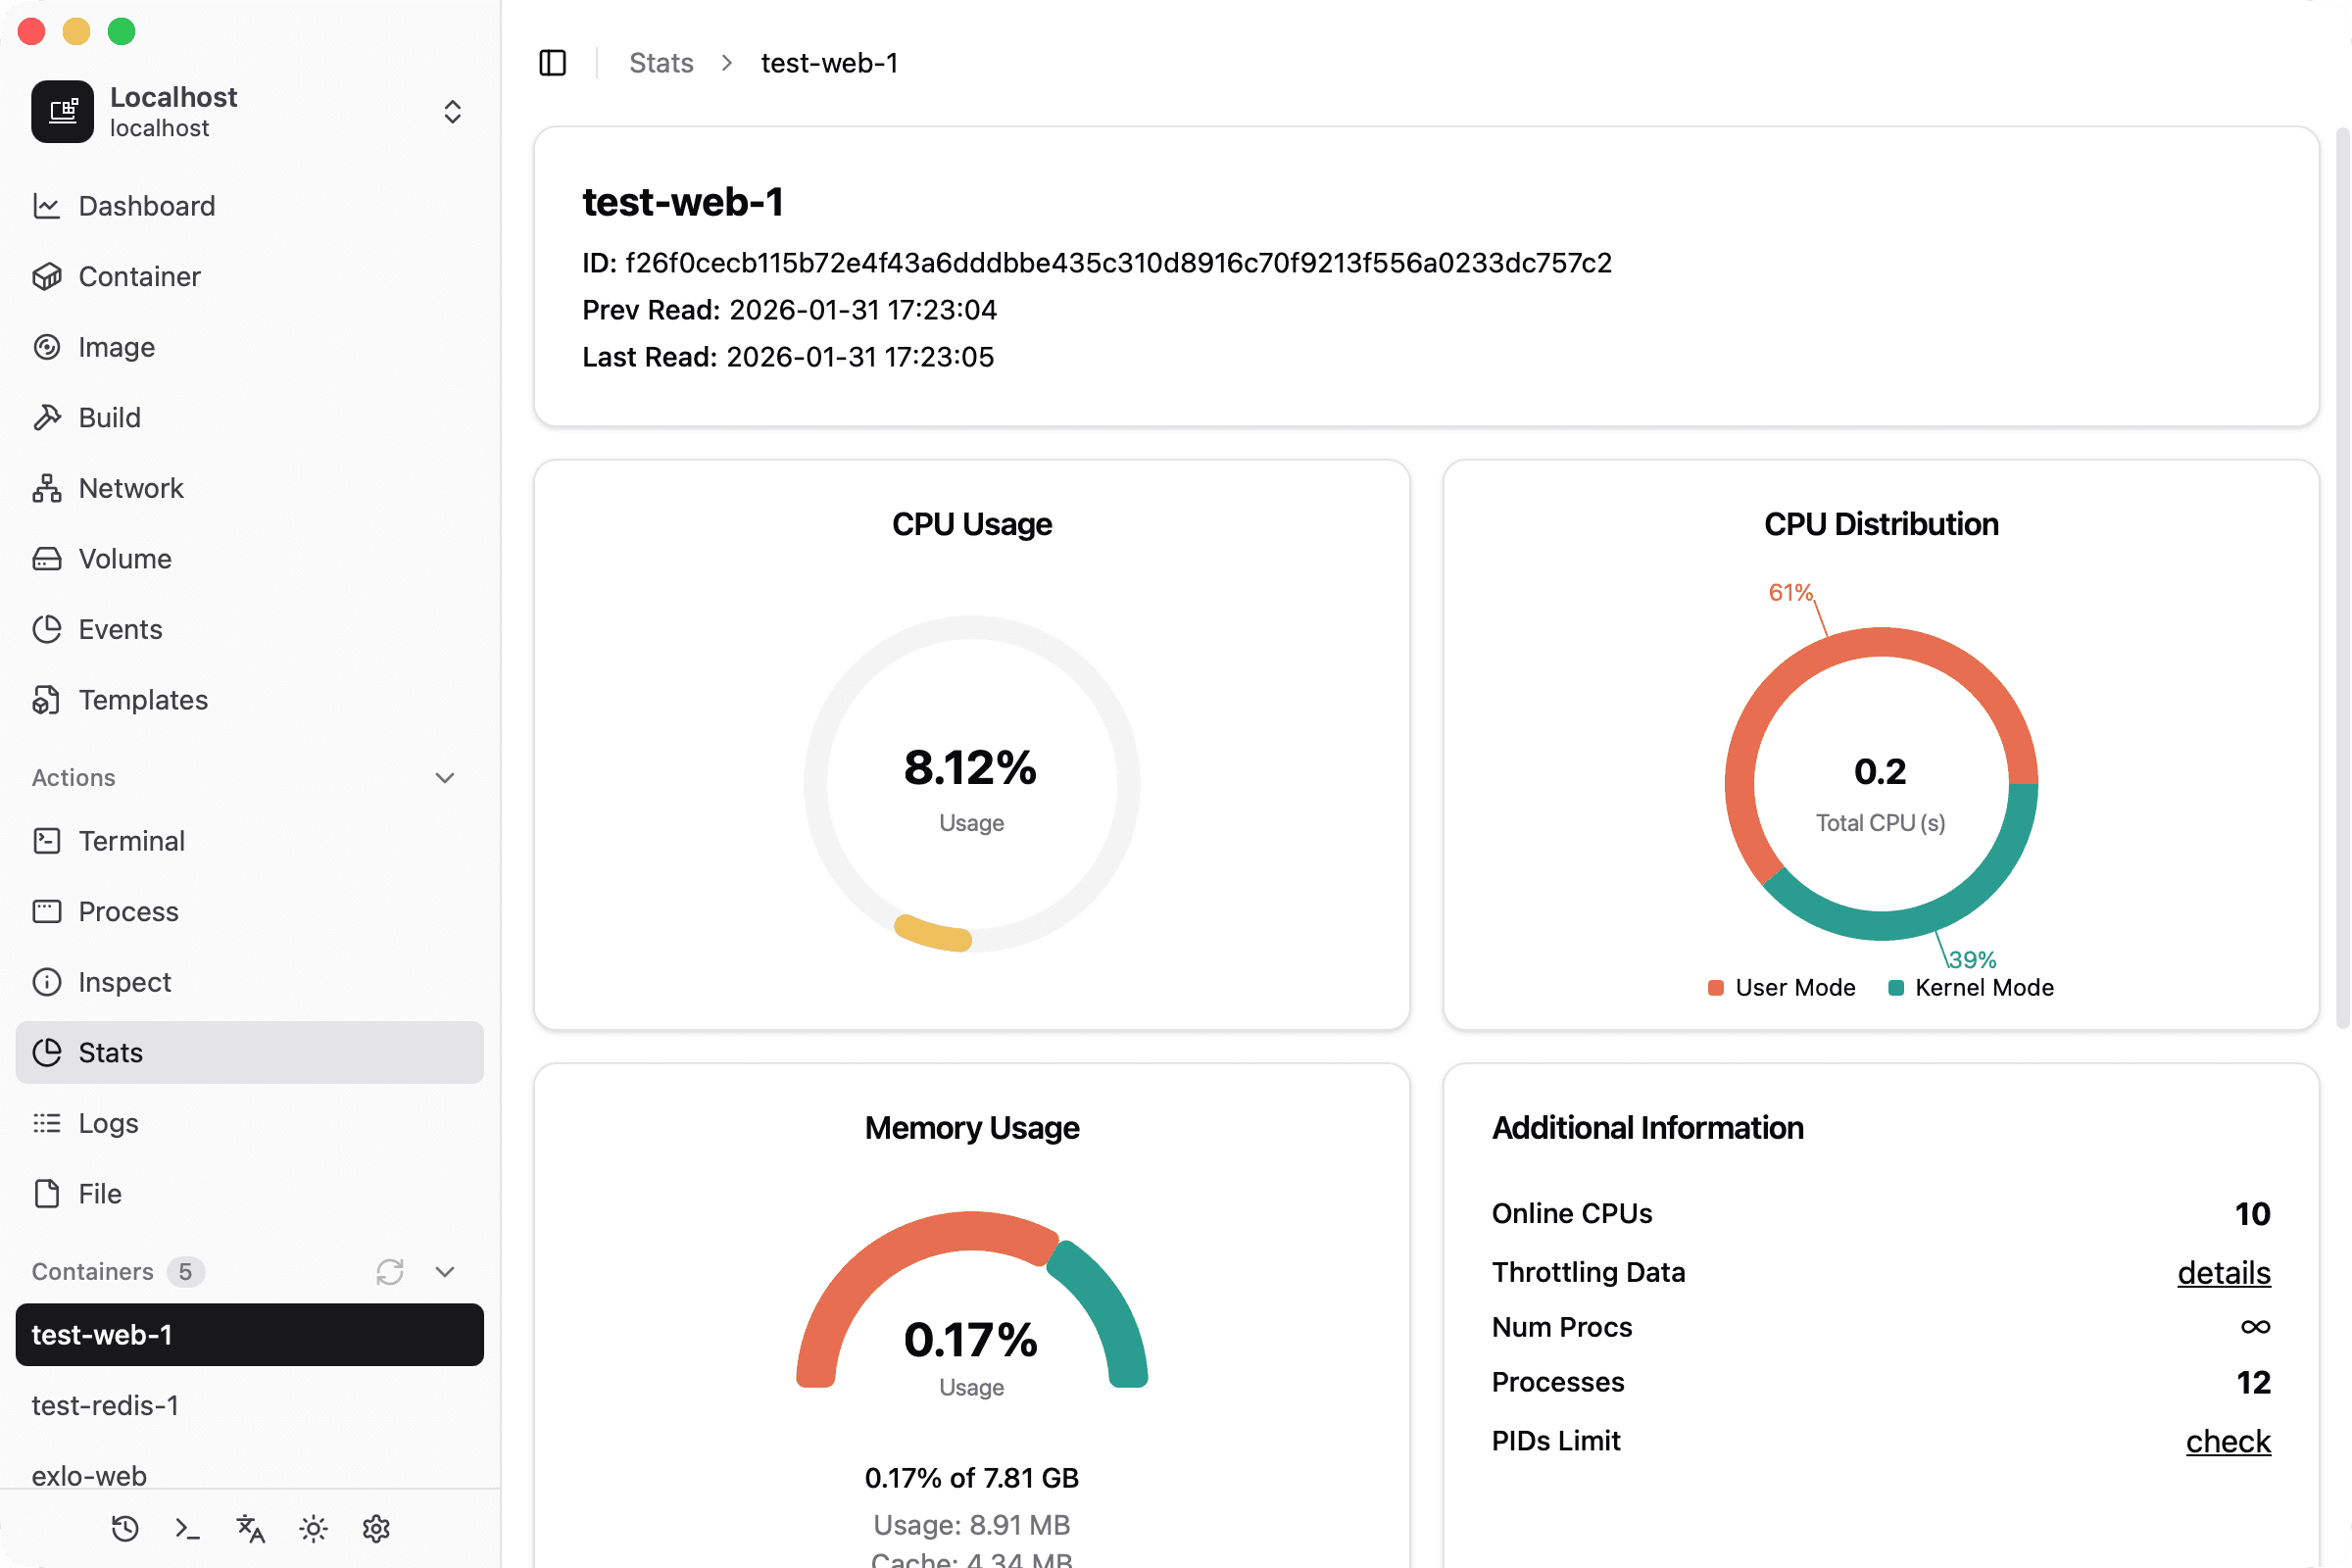The width and height of the screenshot is (2352, 1568).
Task: Click Stats breadcrumb link
Action: click(661, 63)
